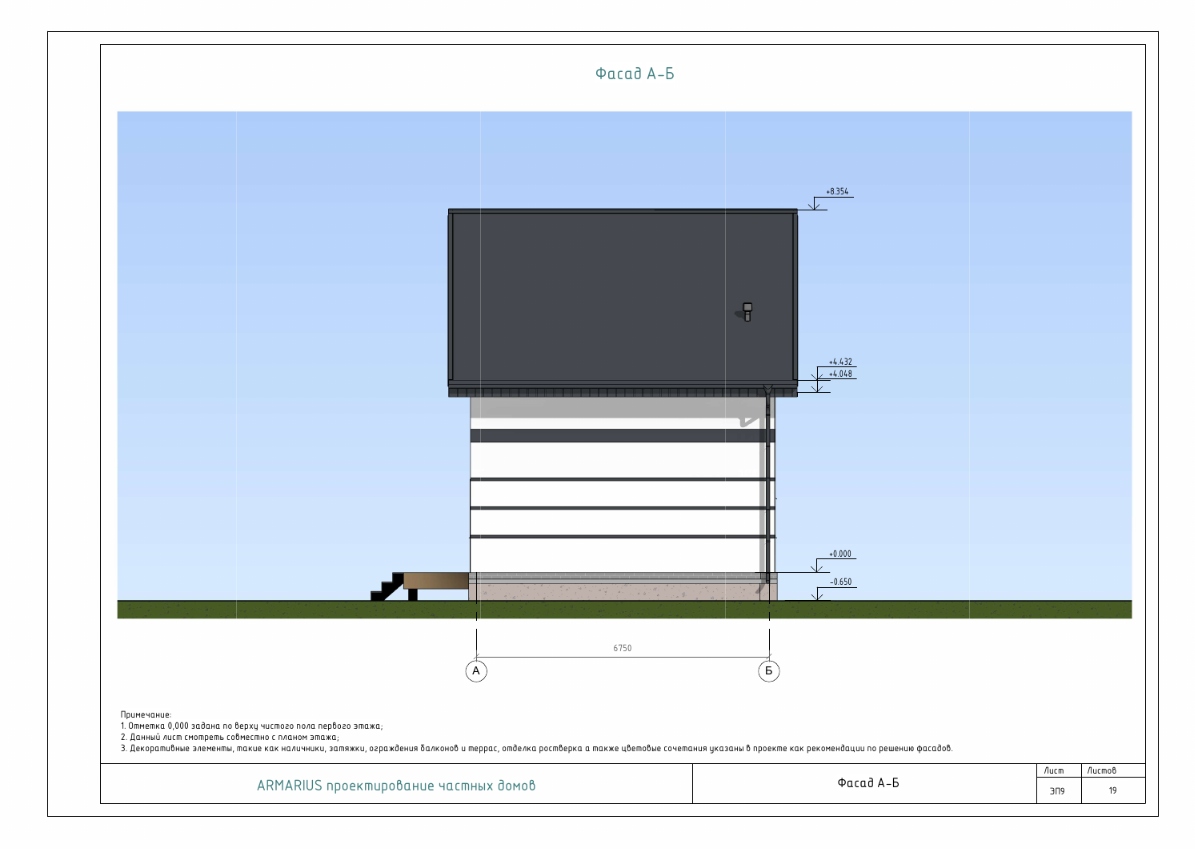Click Фасад А-Б in the title block

tap(866, 783)
